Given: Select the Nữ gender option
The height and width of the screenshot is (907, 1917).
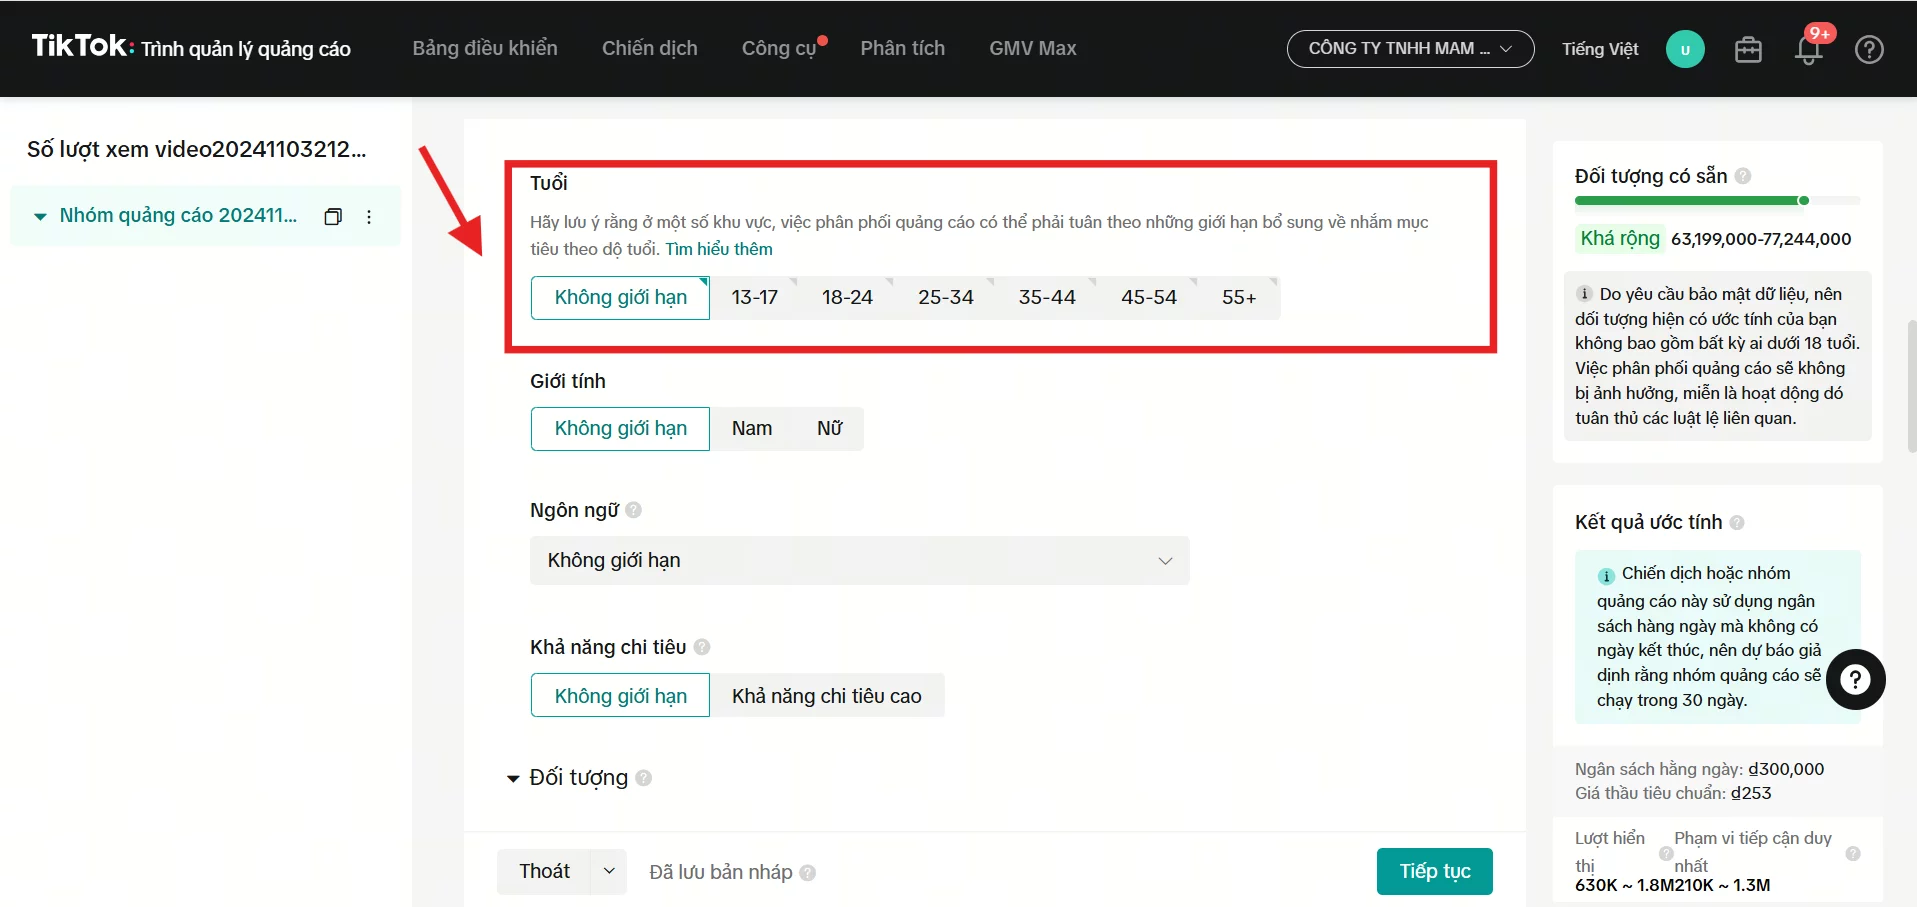Looking at the screenshot, I should (x=829, y=429).
